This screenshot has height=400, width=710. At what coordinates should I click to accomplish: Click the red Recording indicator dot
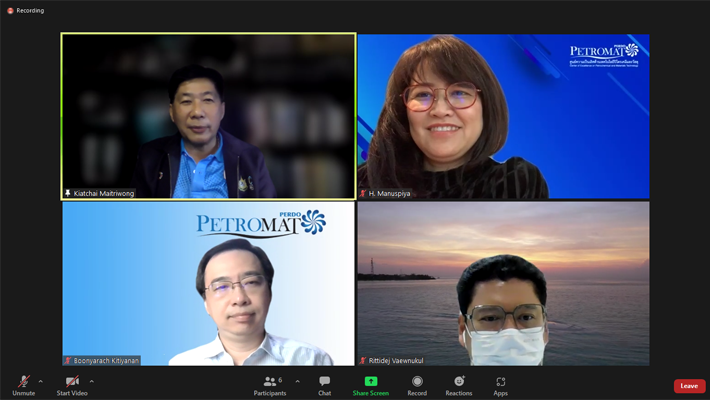[x=11, y=11]
